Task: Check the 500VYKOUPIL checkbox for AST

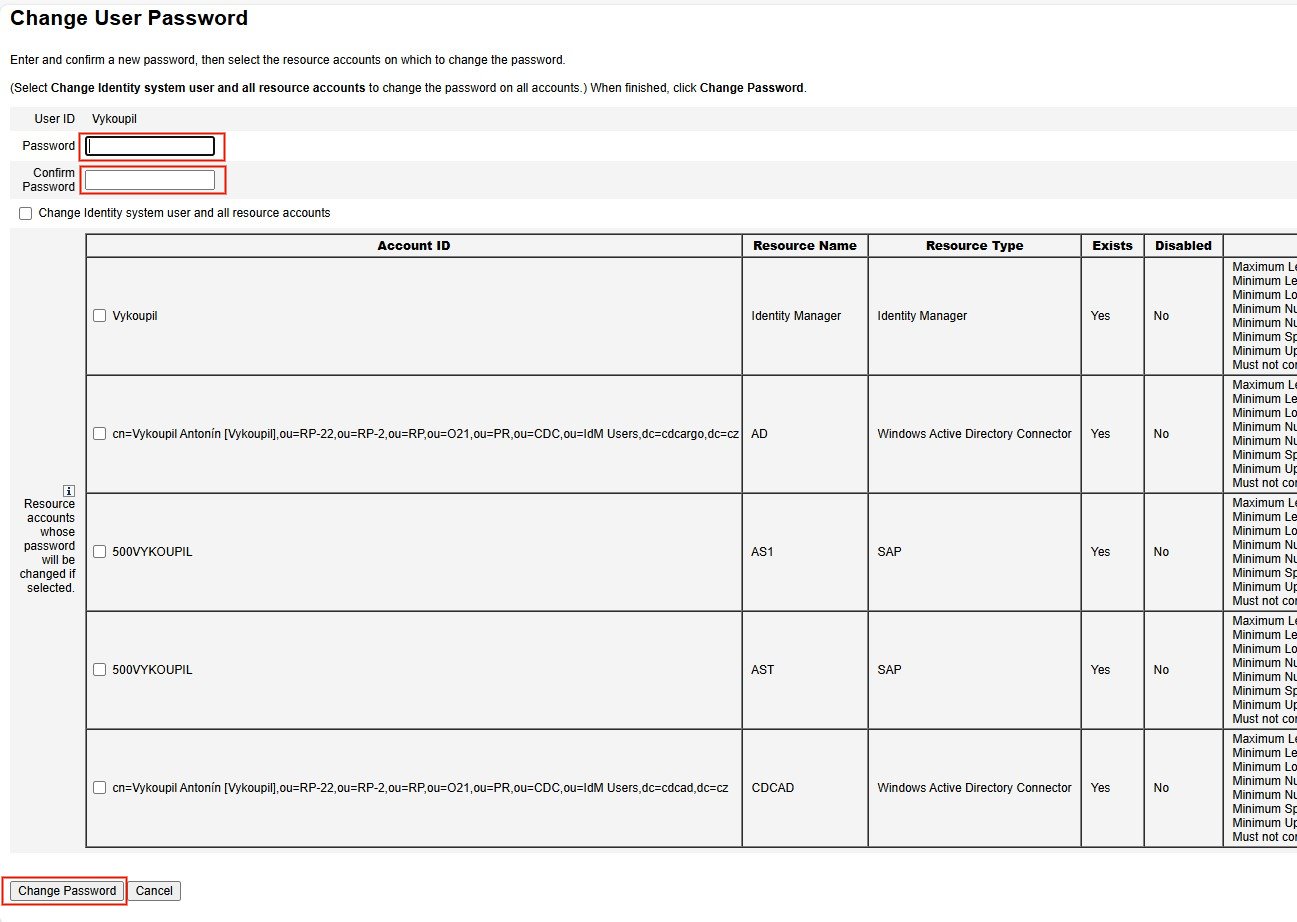Action: coord(99,670)
